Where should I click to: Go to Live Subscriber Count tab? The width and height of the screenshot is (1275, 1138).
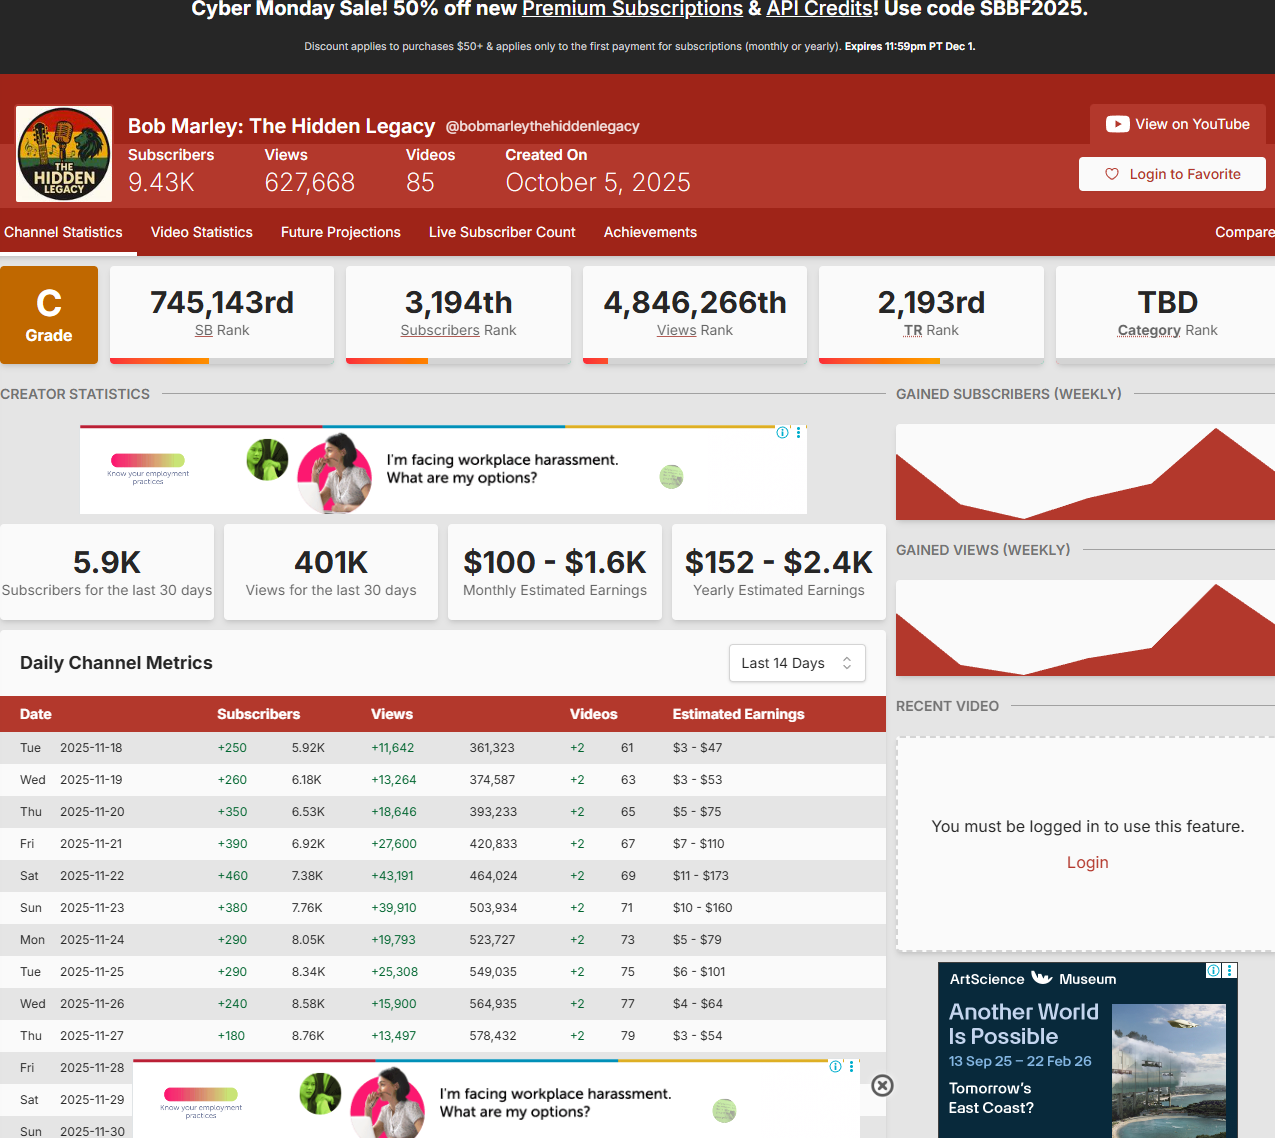(x=502, y=232)
